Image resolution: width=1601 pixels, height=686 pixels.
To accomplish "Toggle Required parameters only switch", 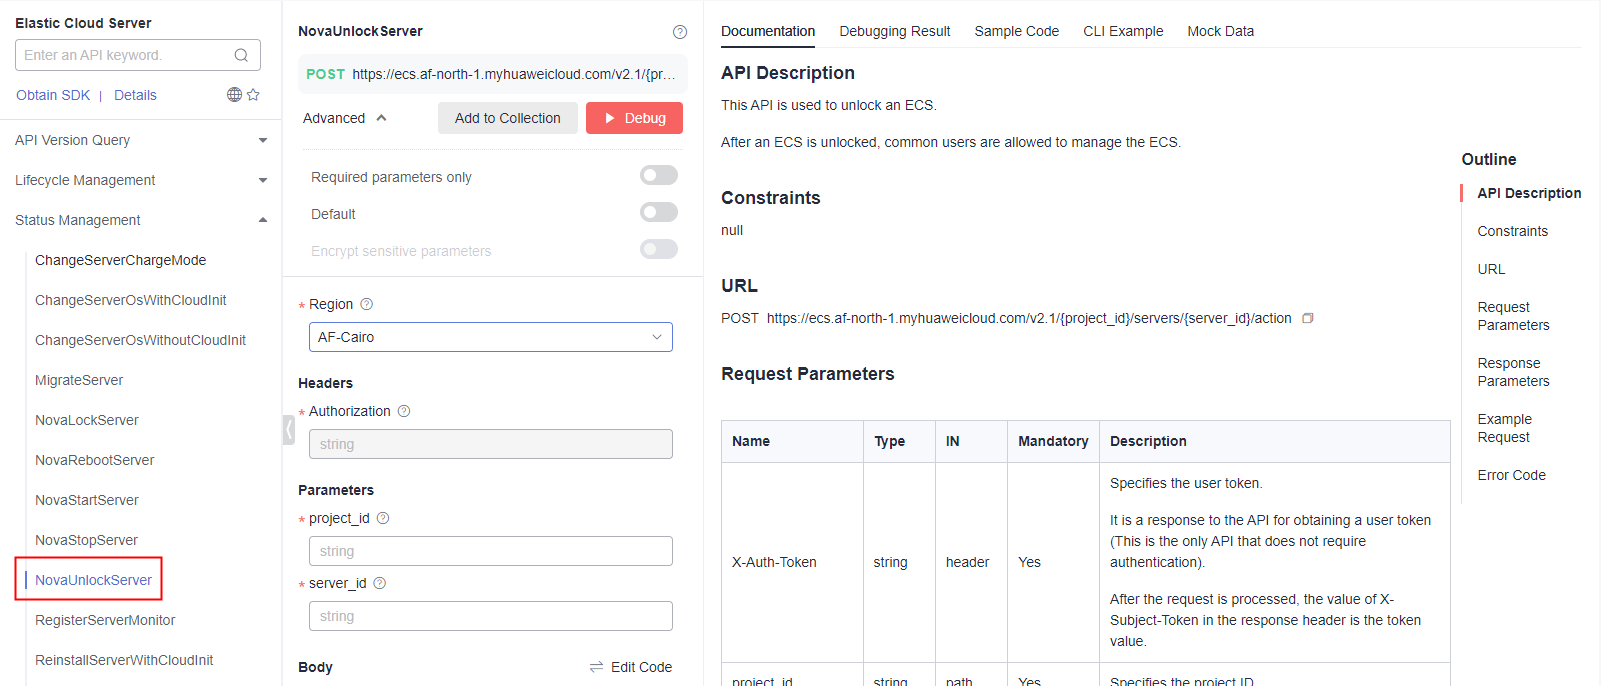I will pyautogui.click(x=659, y=175).
